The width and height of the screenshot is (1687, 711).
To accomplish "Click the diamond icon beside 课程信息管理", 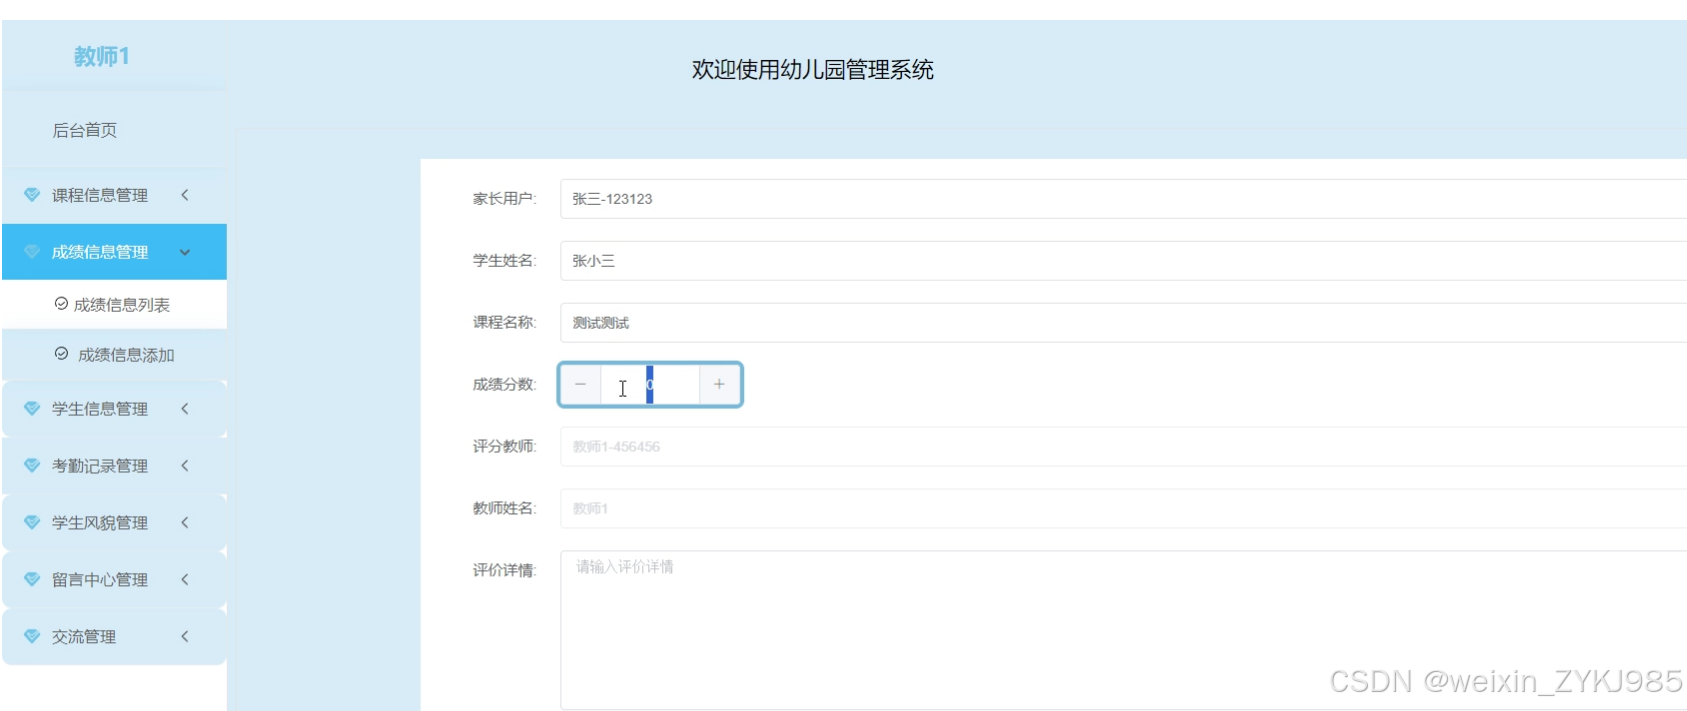I will click(32, 195).
